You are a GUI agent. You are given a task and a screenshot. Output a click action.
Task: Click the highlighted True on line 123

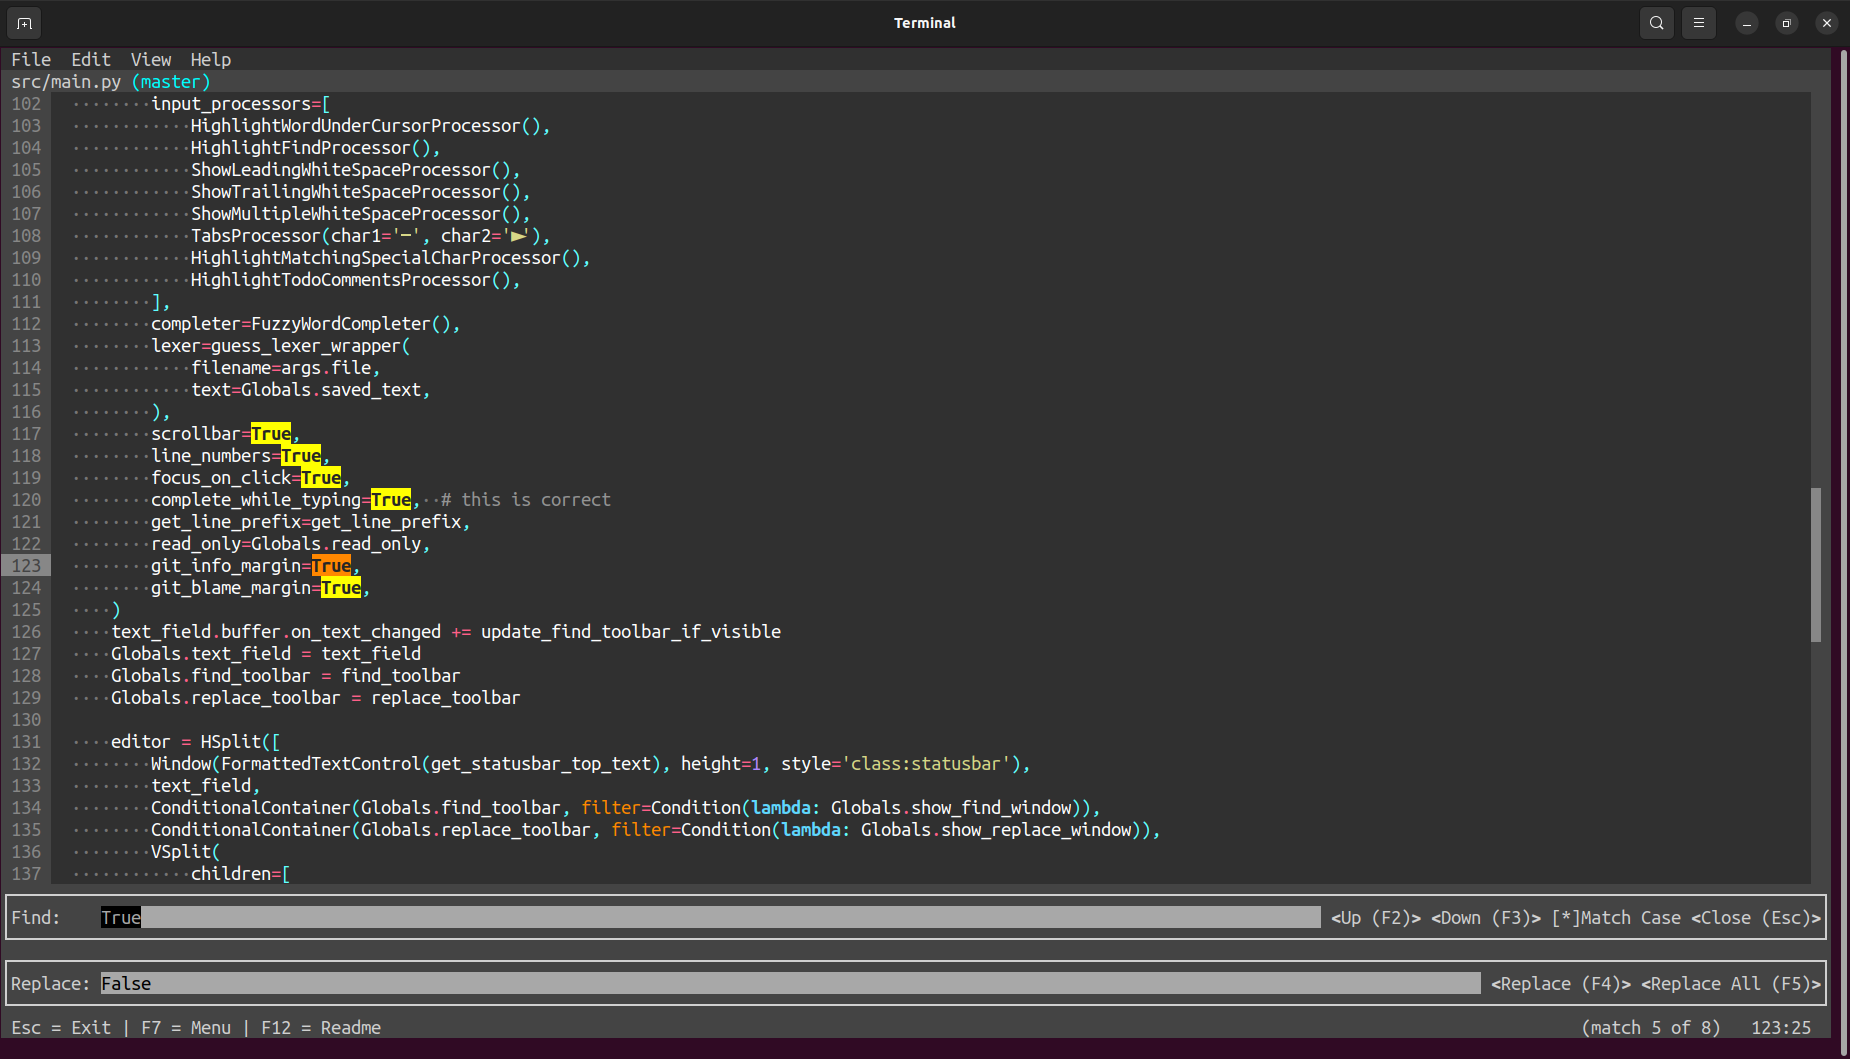tap(331, 566)
